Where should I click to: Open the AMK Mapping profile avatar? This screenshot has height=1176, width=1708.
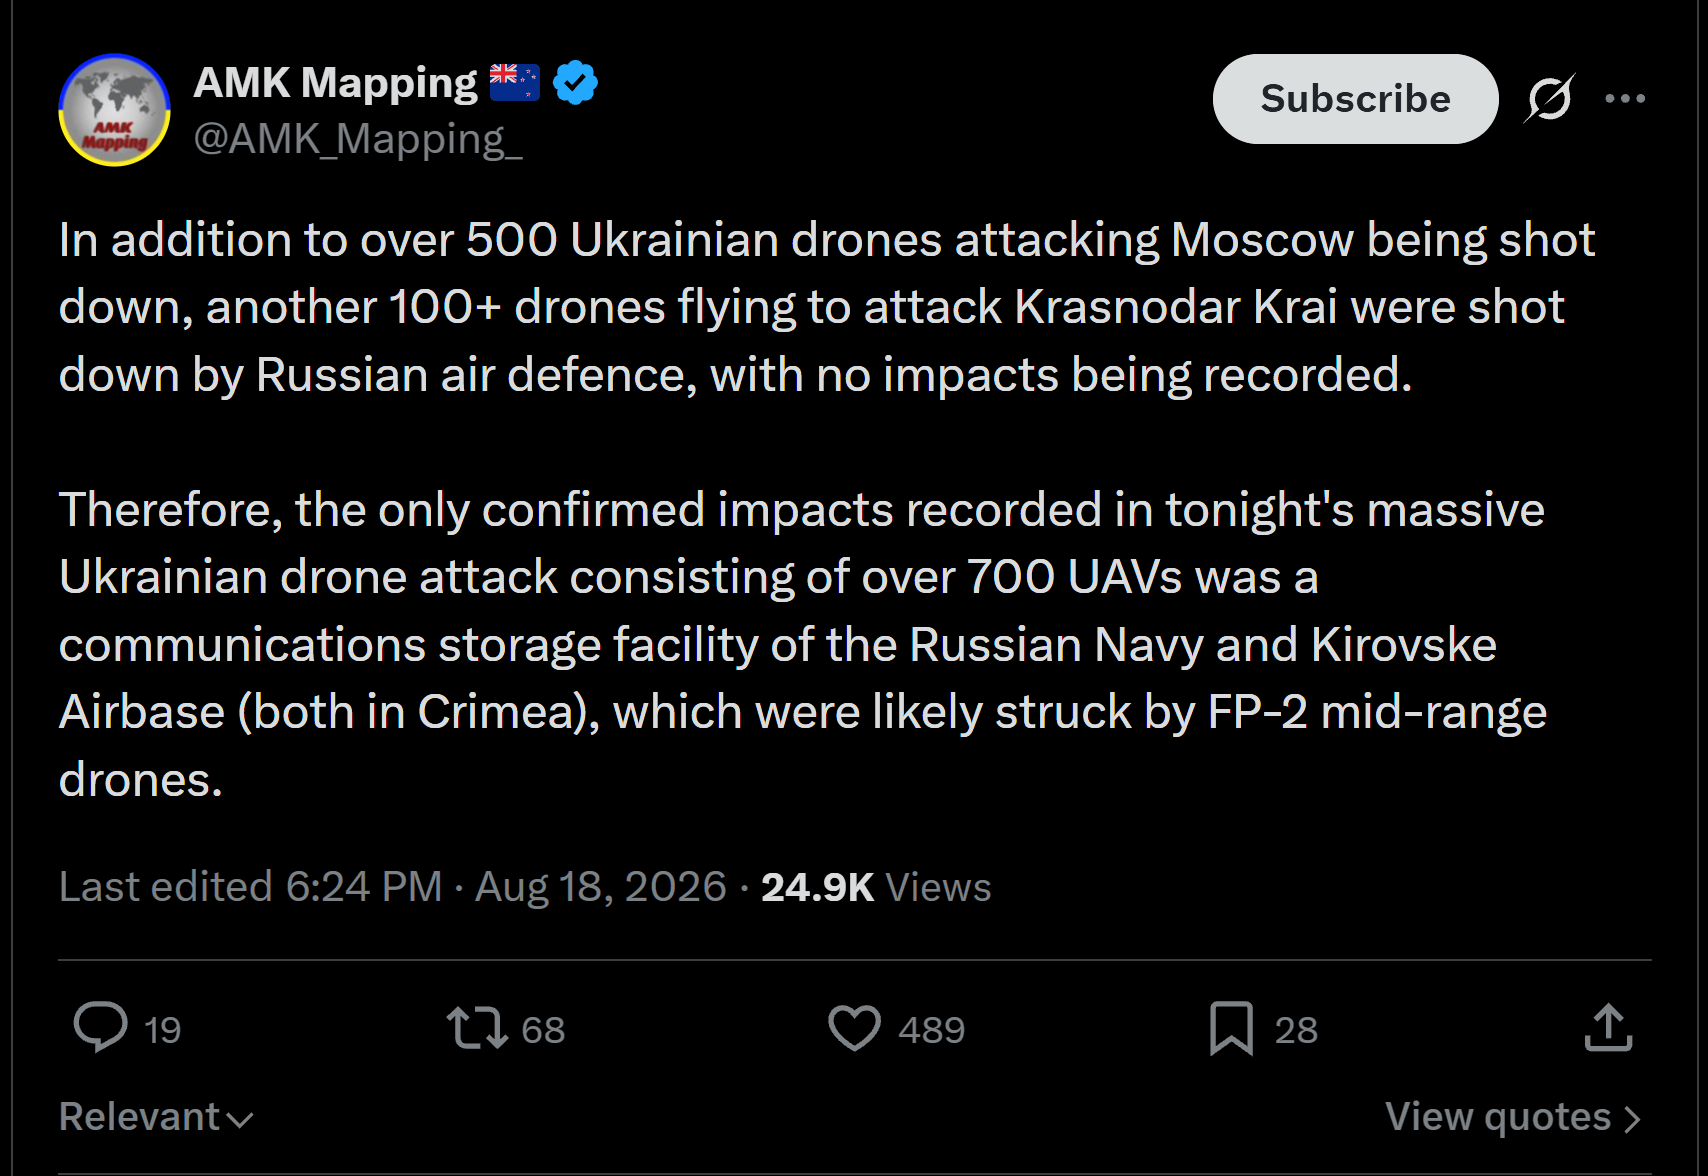point(114,110)
